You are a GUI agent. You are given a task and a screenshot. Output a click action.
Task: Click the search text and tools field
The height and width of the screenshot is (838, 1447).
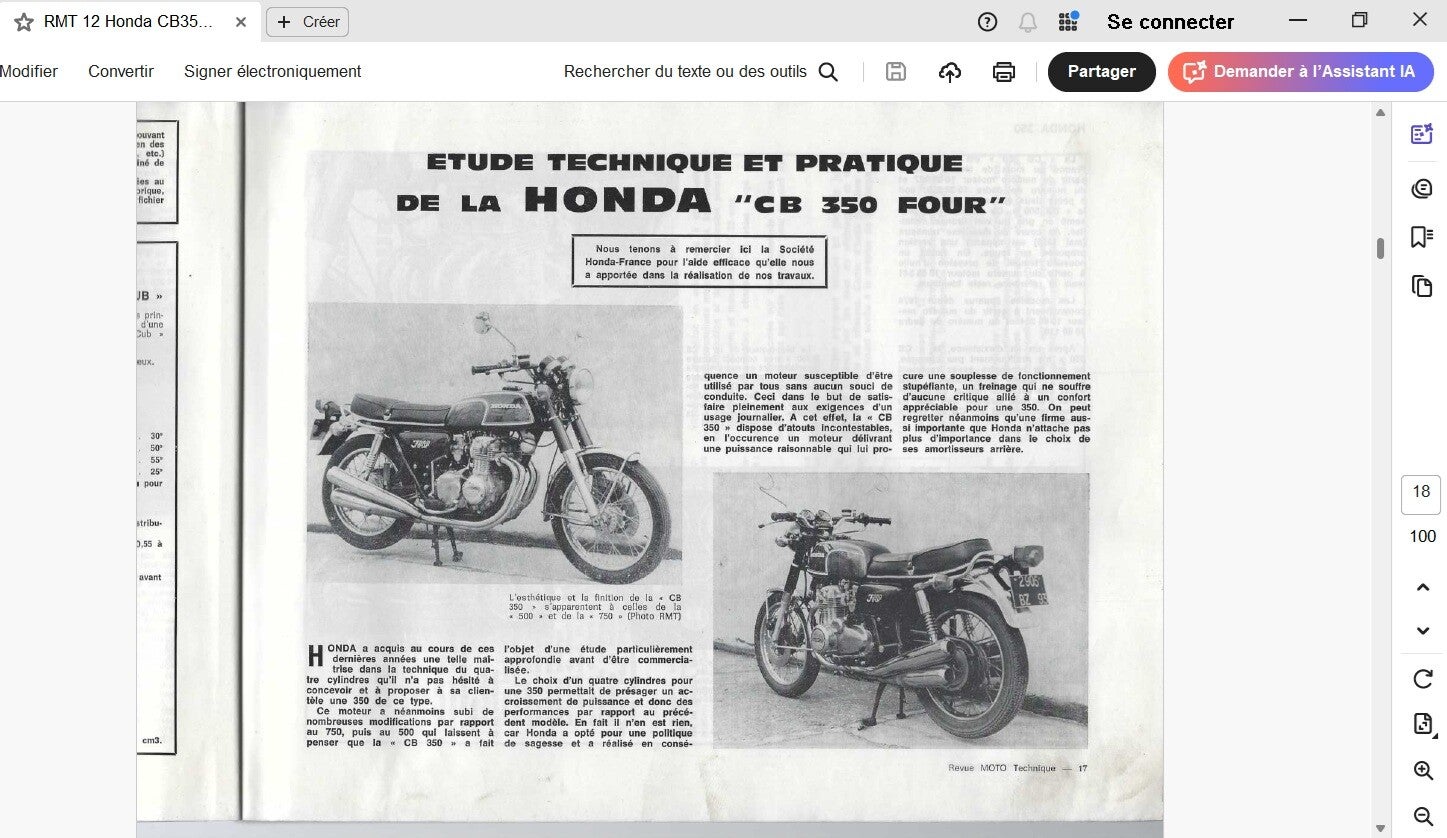[685, 72]
